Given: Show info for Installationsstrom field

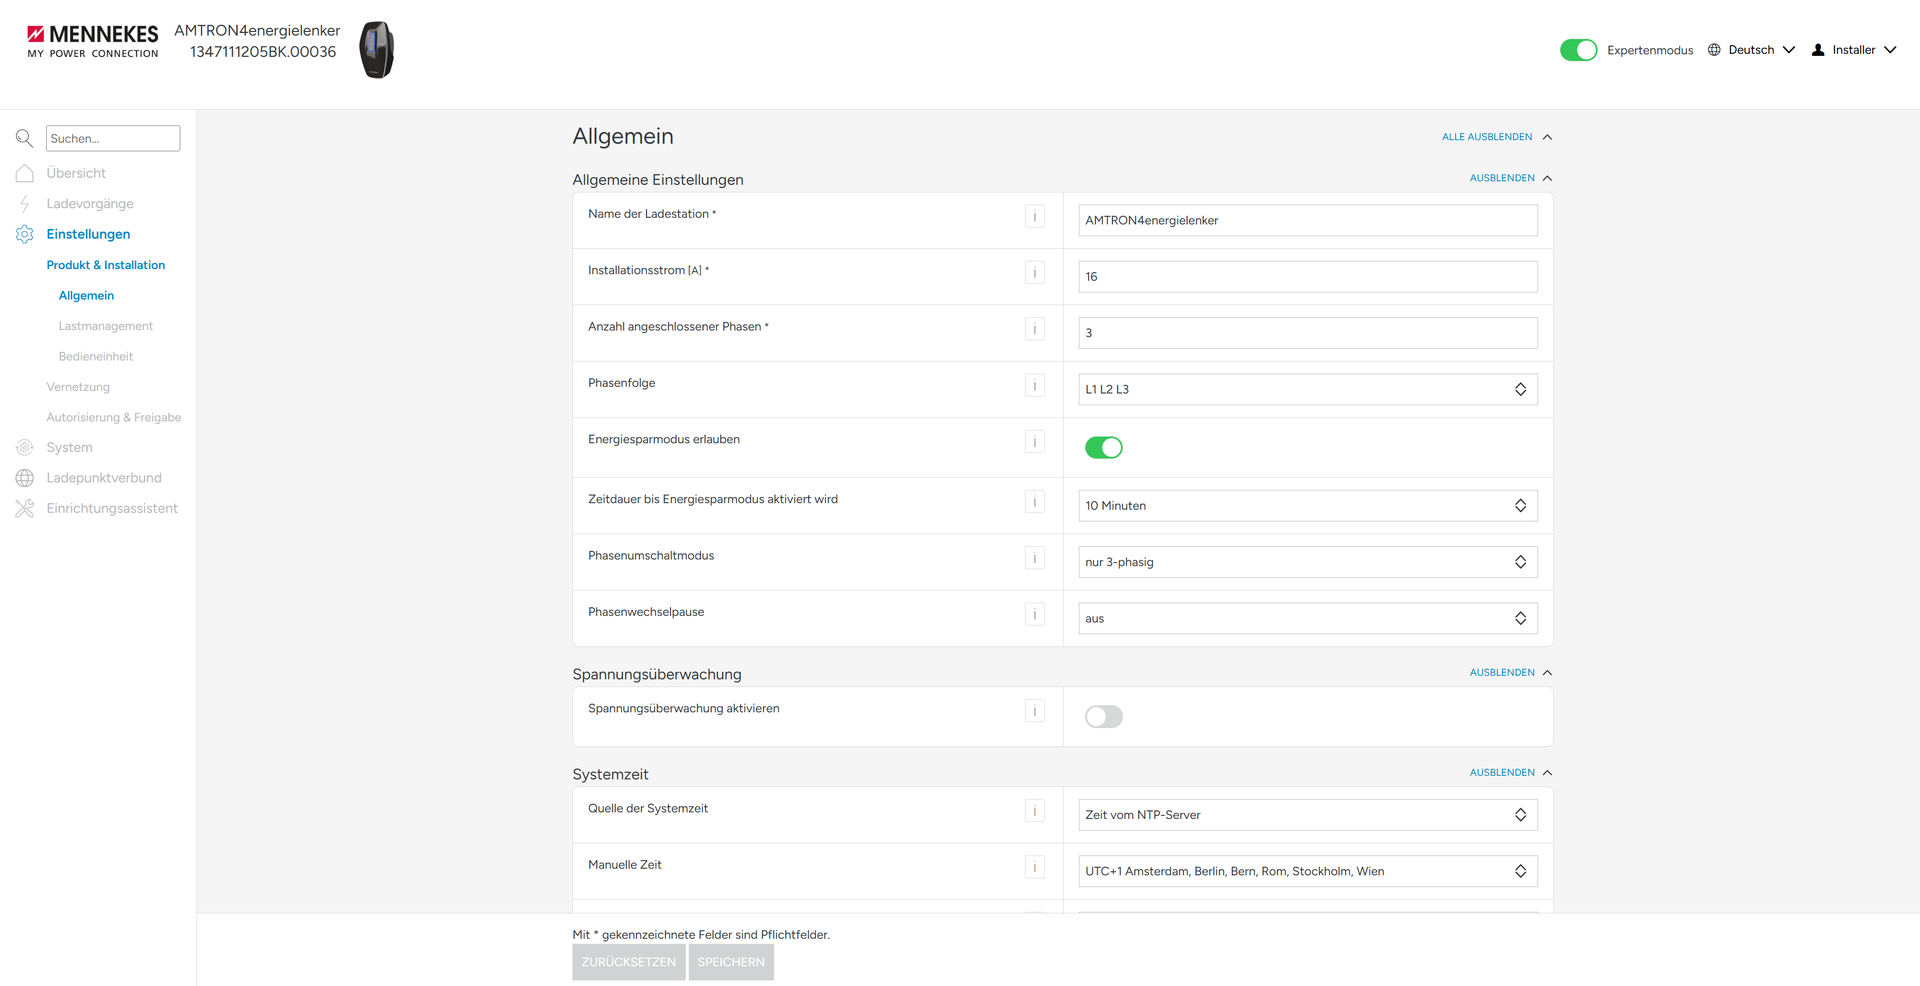Looking at the screenshot, I should pos(1035,272).
